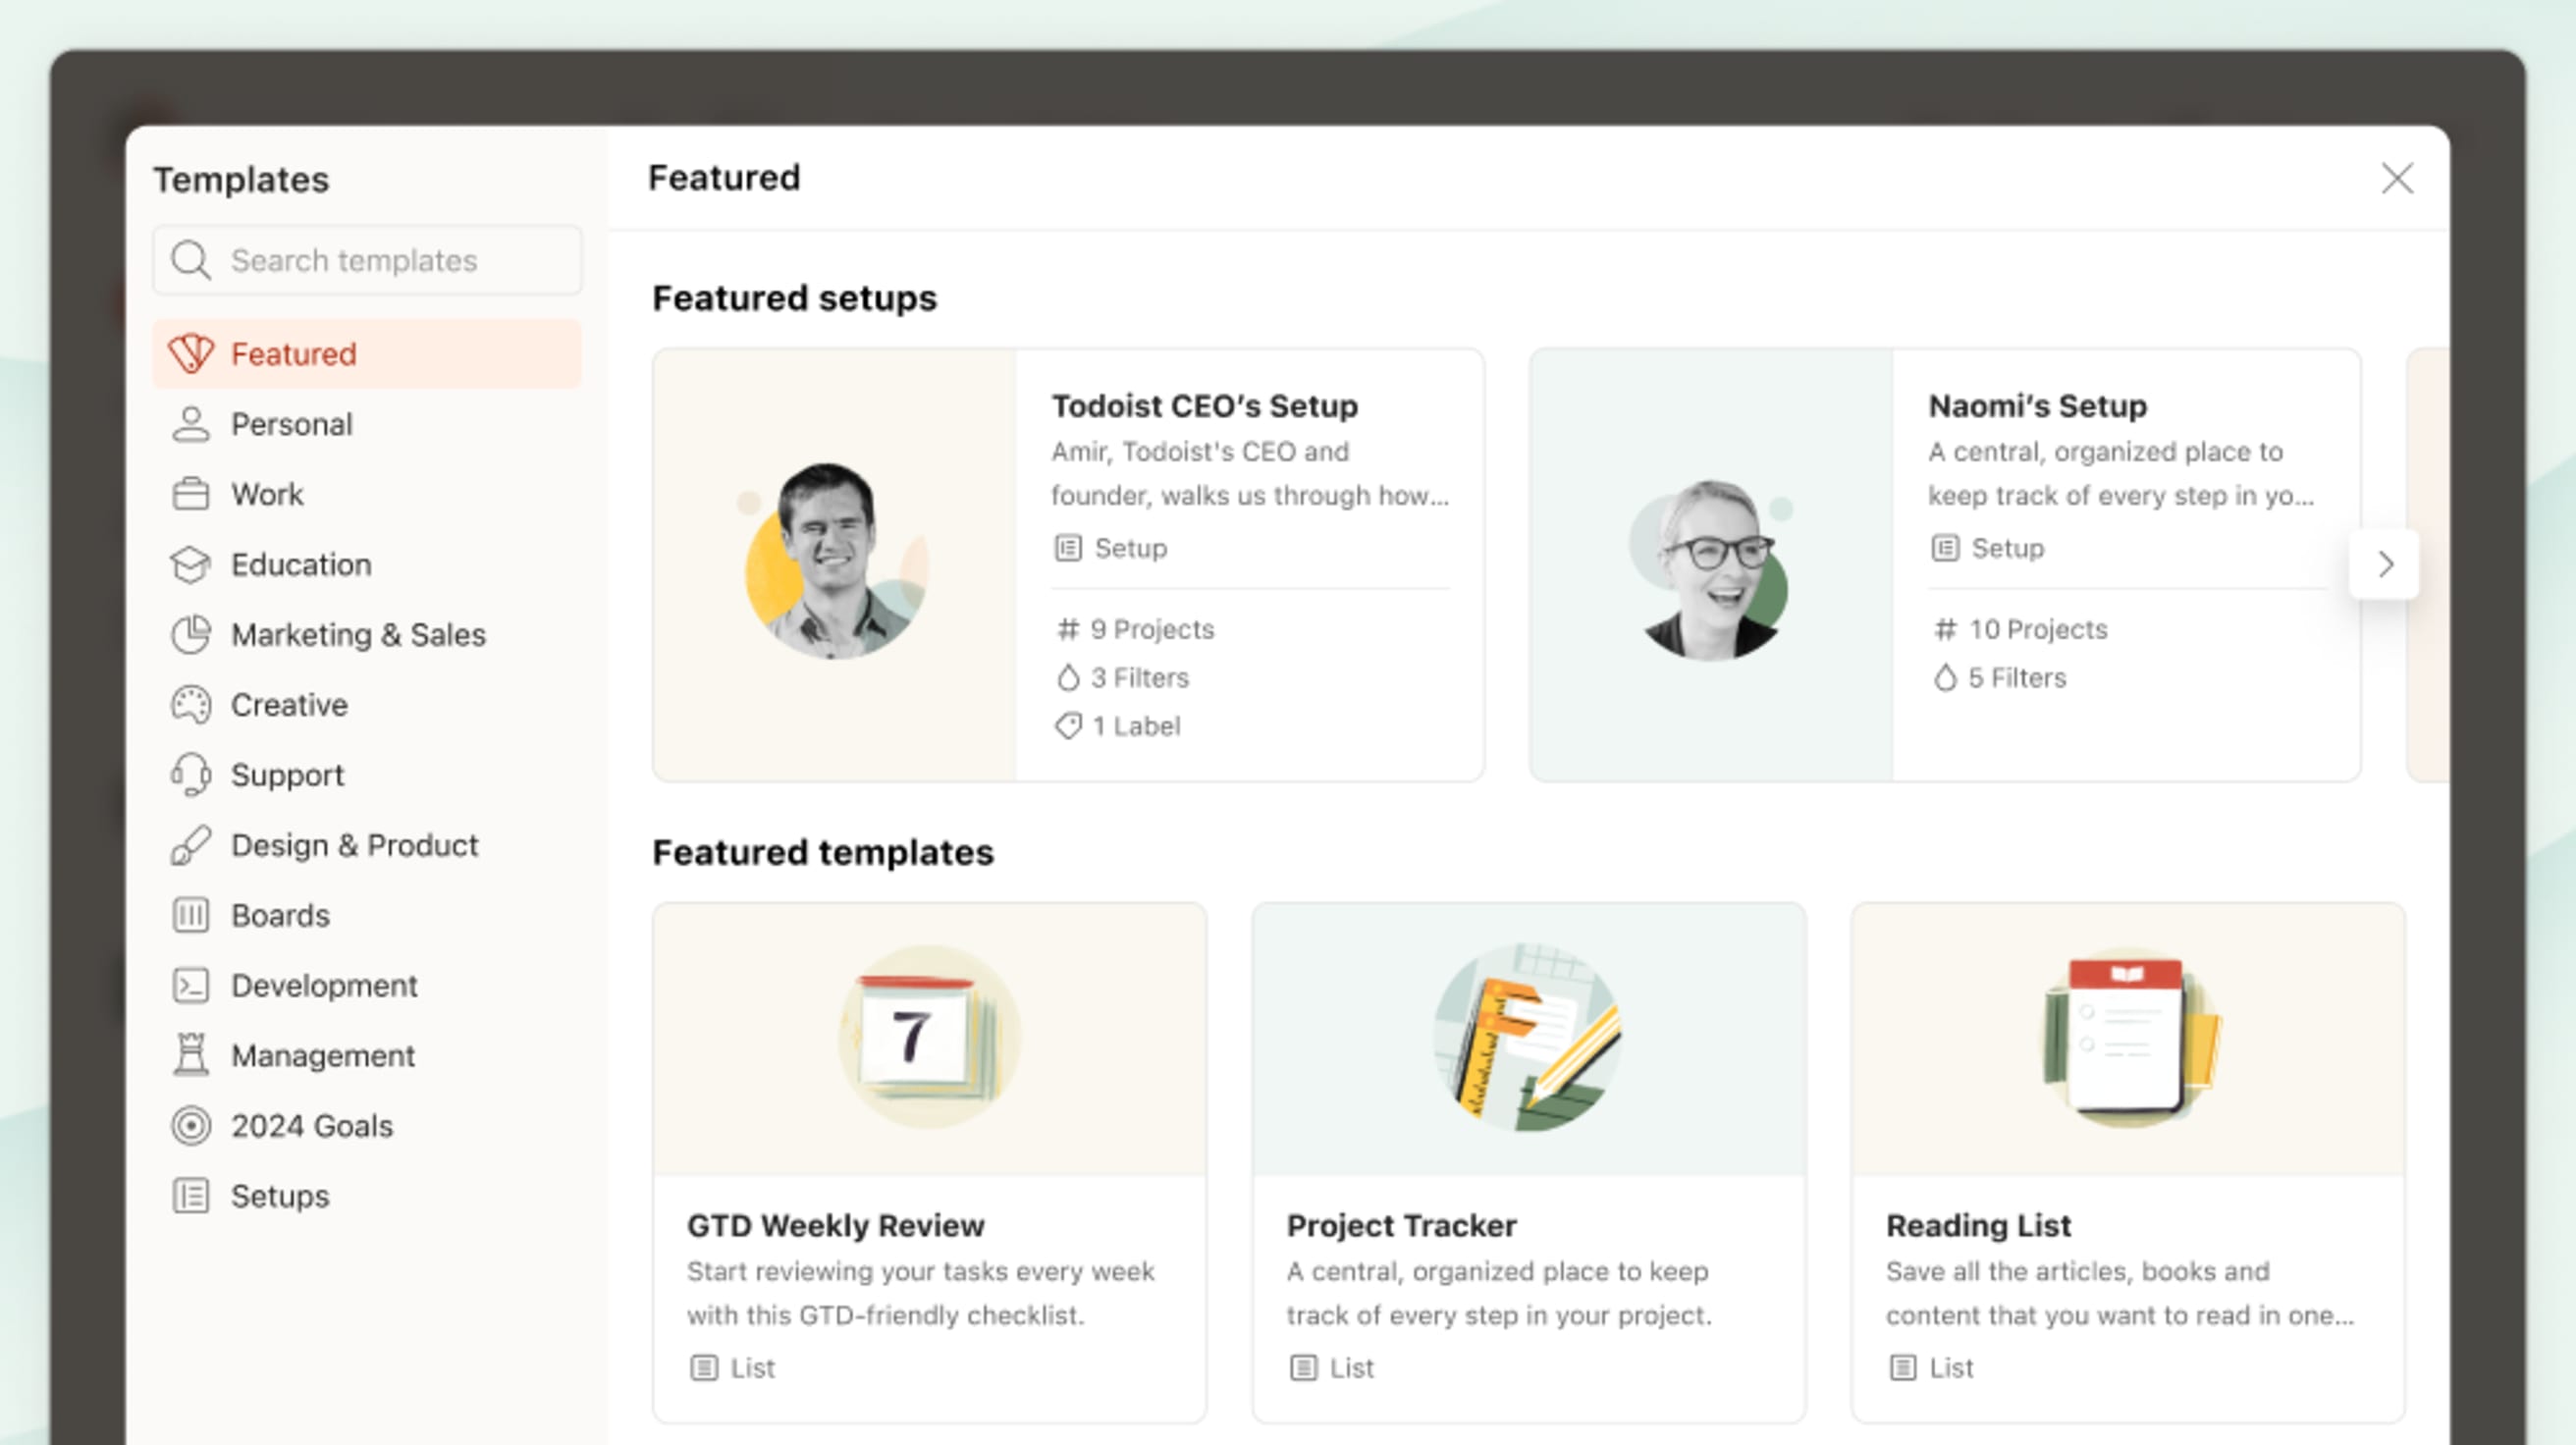The width and height of the screenshot is (2576, 1445).
Task: Select the Education graduation cap icon
Action: click(x=191, y=564)
